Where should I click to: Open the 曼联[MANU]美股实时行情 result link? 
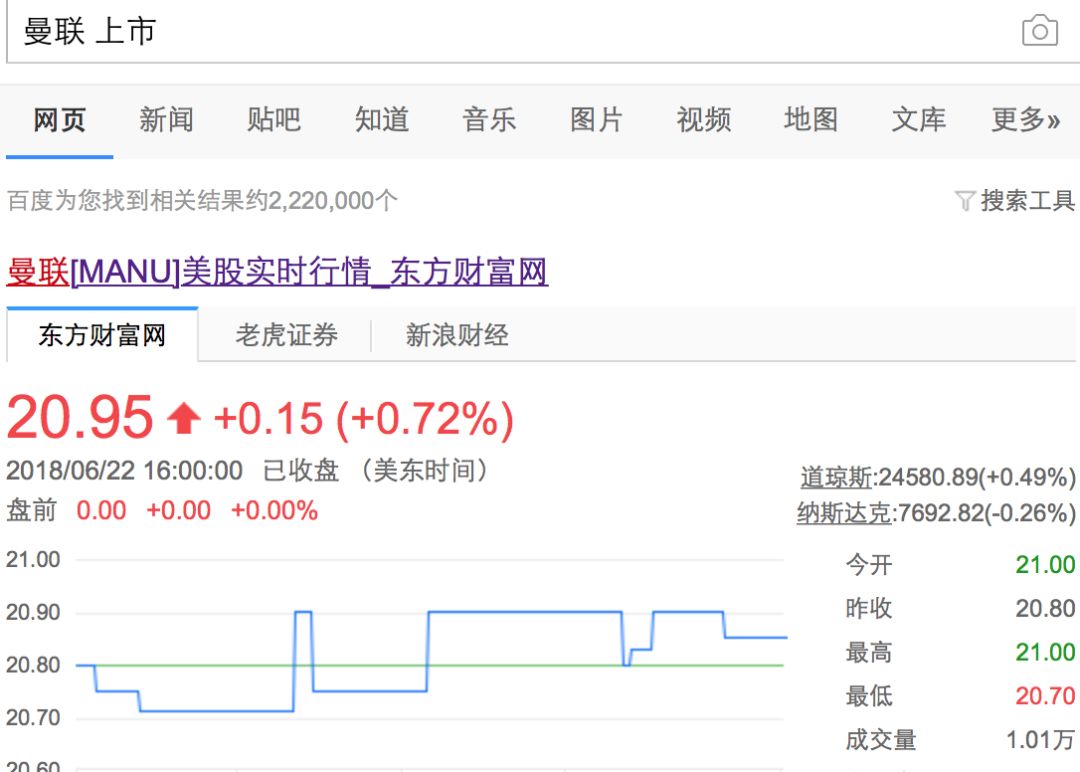277,271
